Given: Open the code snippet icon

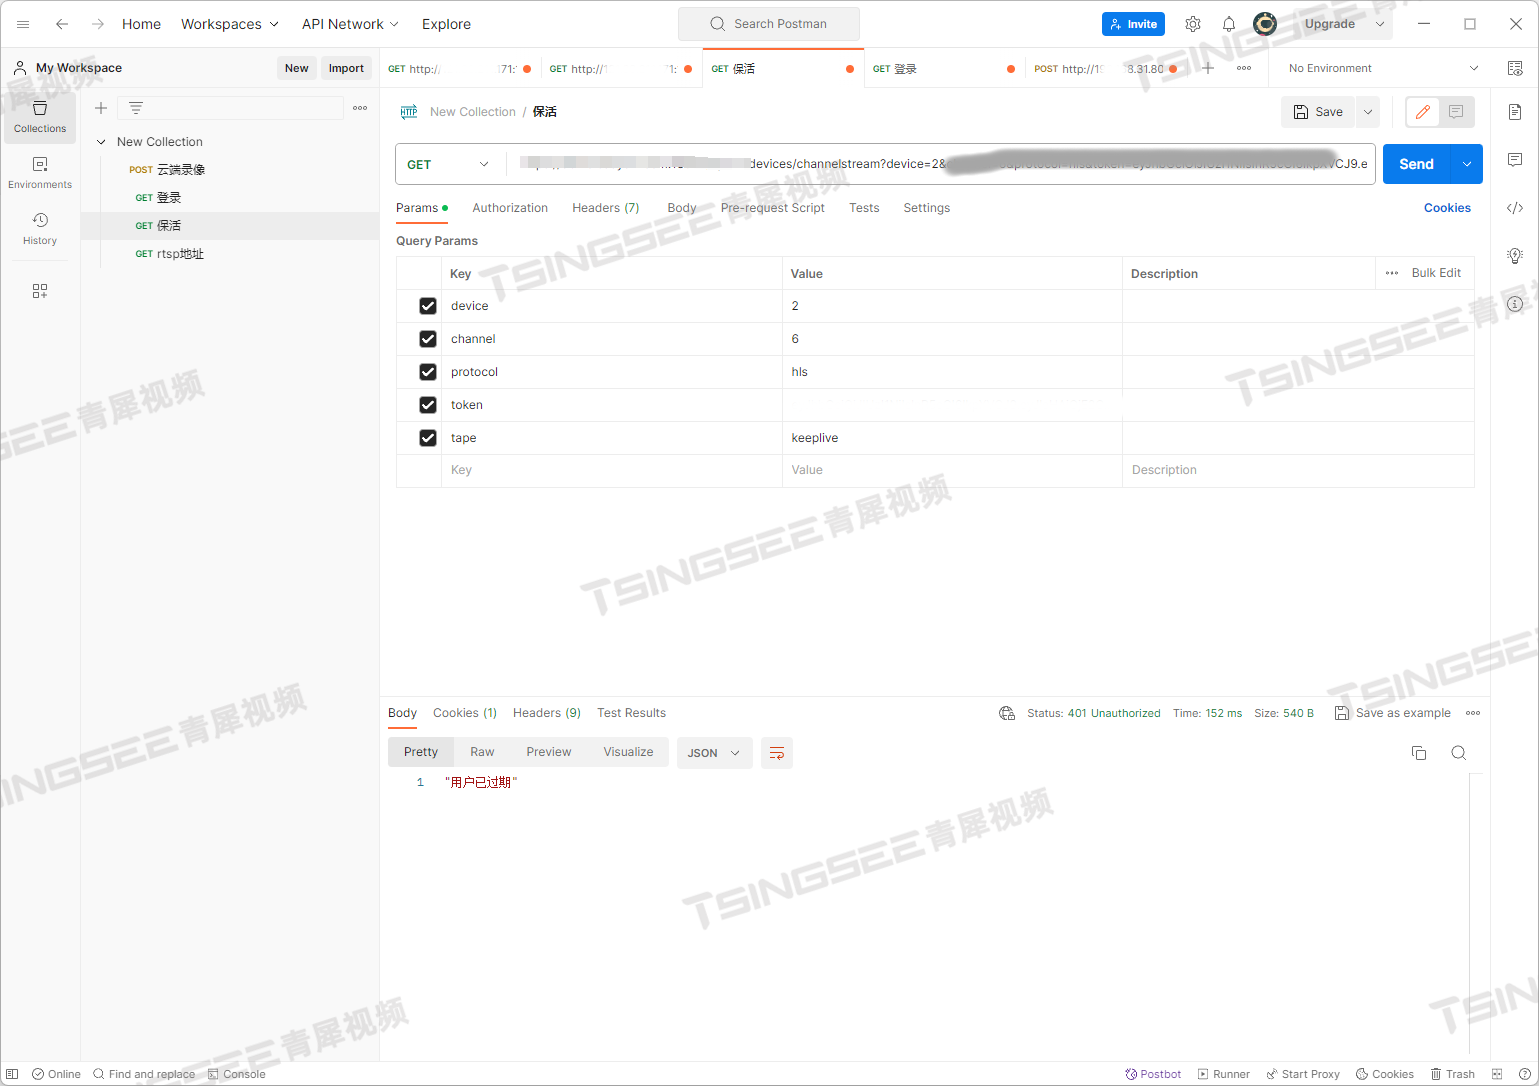Looking at the screenshot, I should [x=1515, y=208].
